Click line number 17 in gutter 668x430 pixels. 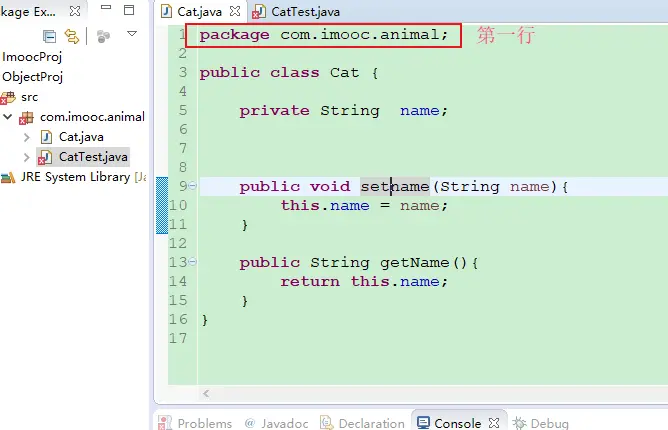(x=178, y=338)
